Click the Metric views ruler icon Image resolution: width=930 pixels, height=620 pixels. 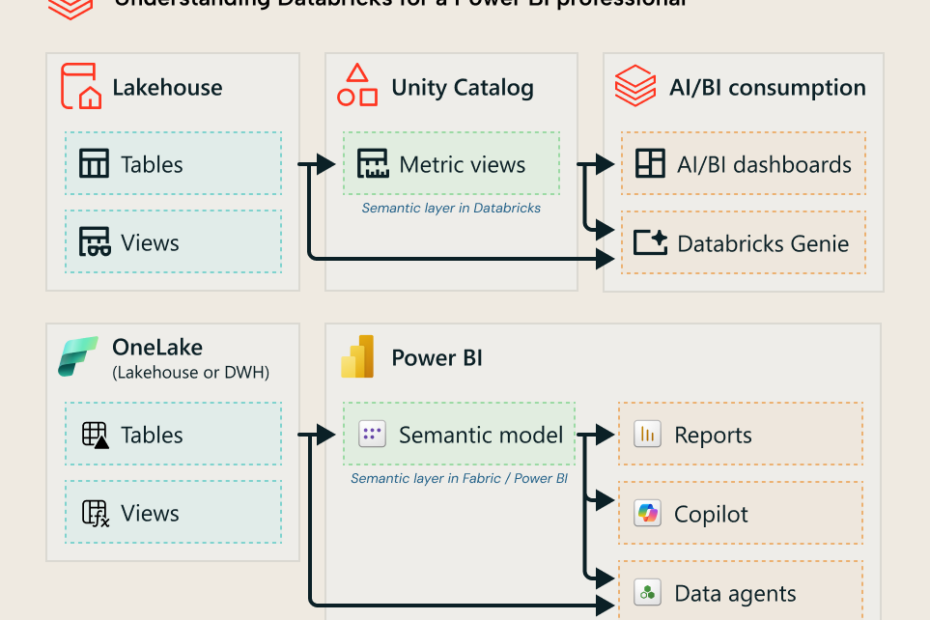pyautogui.click(x=373, y=164)
